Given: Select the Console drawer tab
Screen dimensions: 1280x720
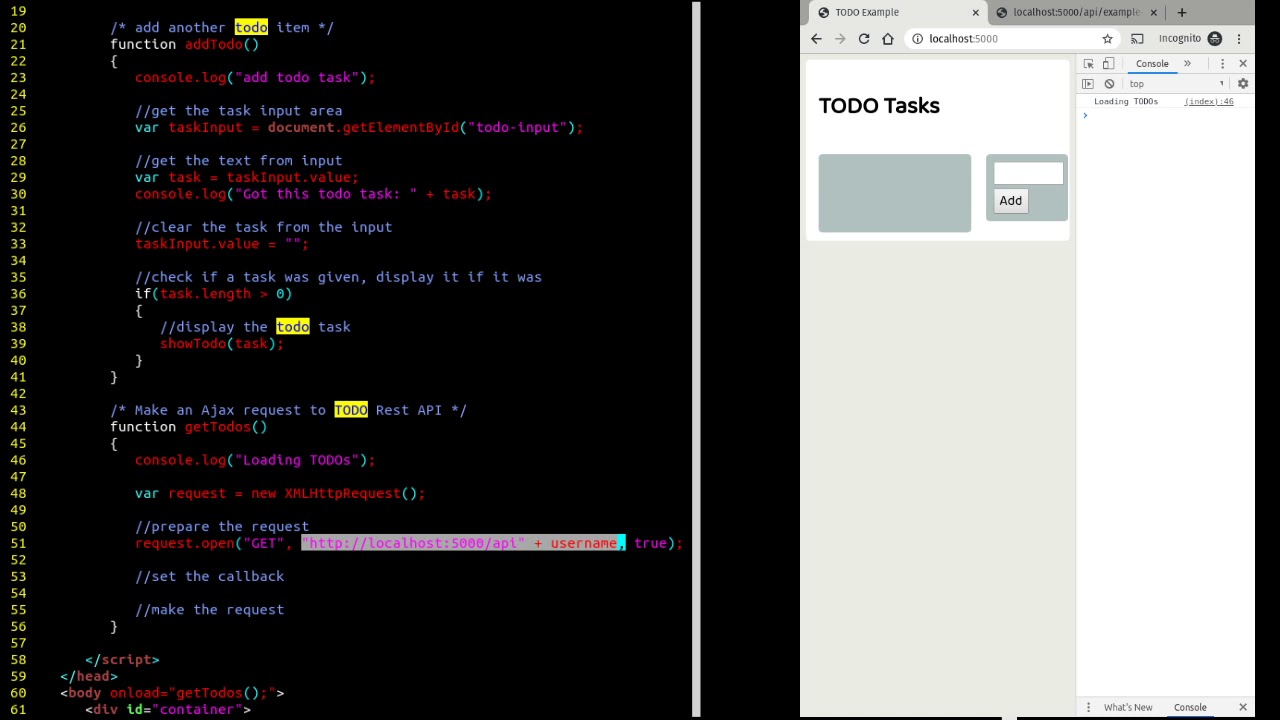Looking at the screenshot, I should tap(1190, 708).
